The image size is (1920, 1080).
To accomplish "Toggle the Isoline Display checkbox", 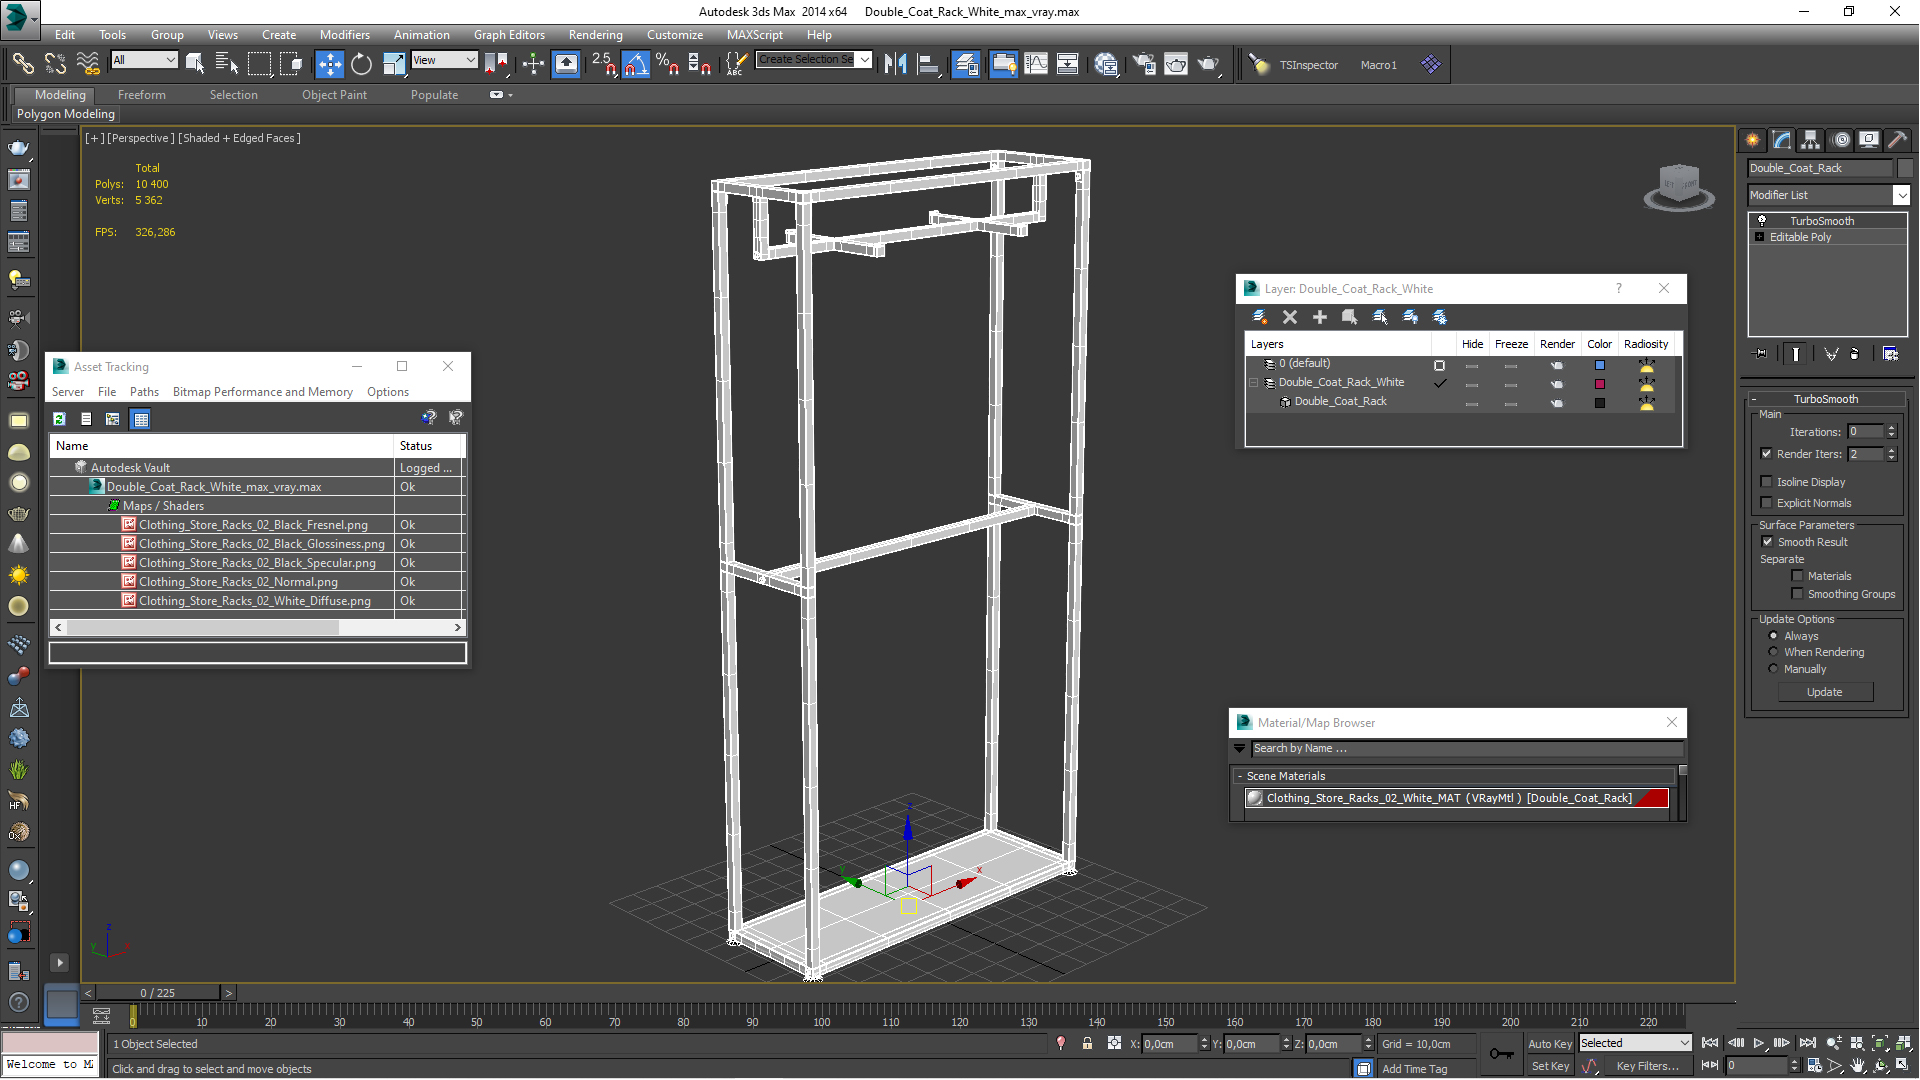I will 1767,482.
